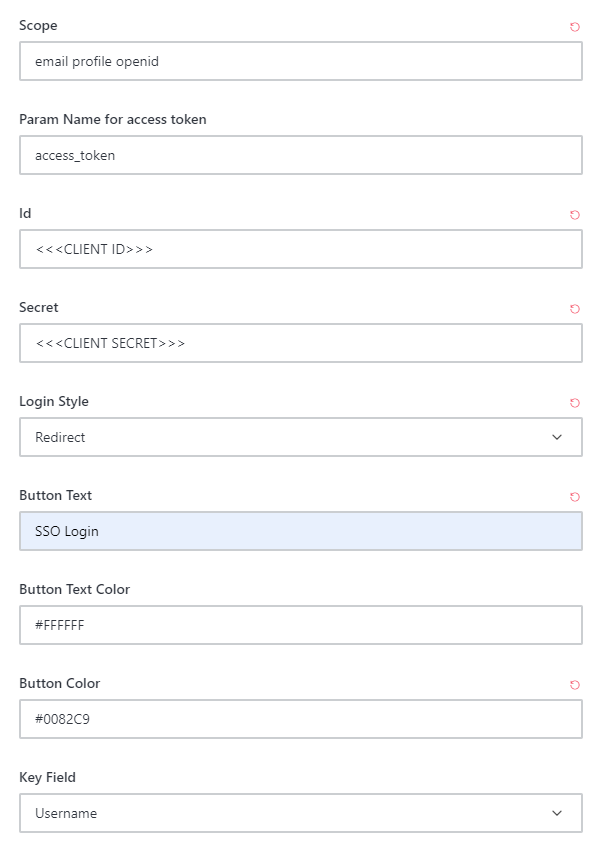Click the Param Name for access token label
Image resolution: width=601 pixels, height=848 pixels.
click(x=113, y=119)
